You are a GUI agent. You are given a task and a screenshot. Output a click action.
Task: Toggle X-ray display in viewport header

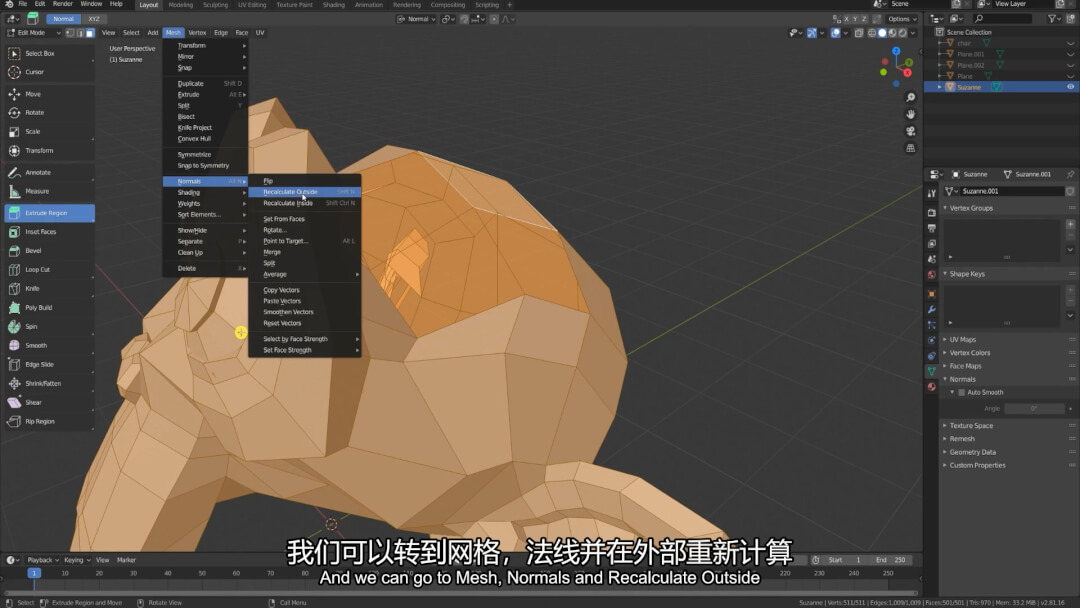click(859, 33)
